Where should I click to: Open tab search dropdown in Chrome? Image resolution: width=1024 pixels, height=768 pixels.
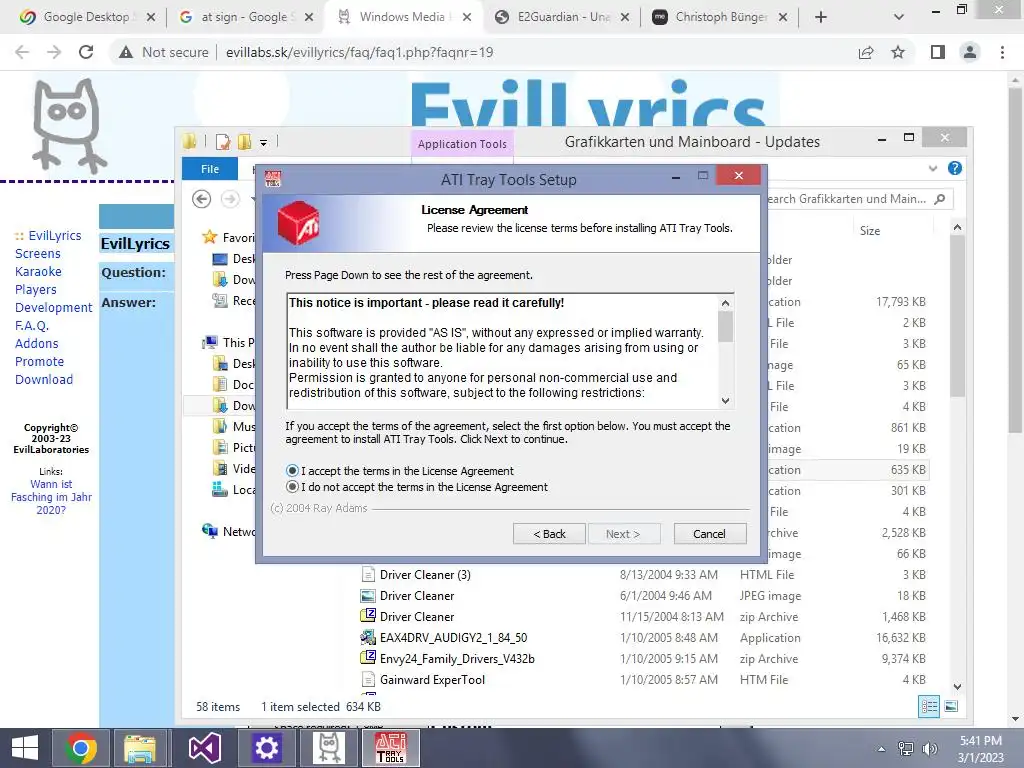(x=899, y=17)
